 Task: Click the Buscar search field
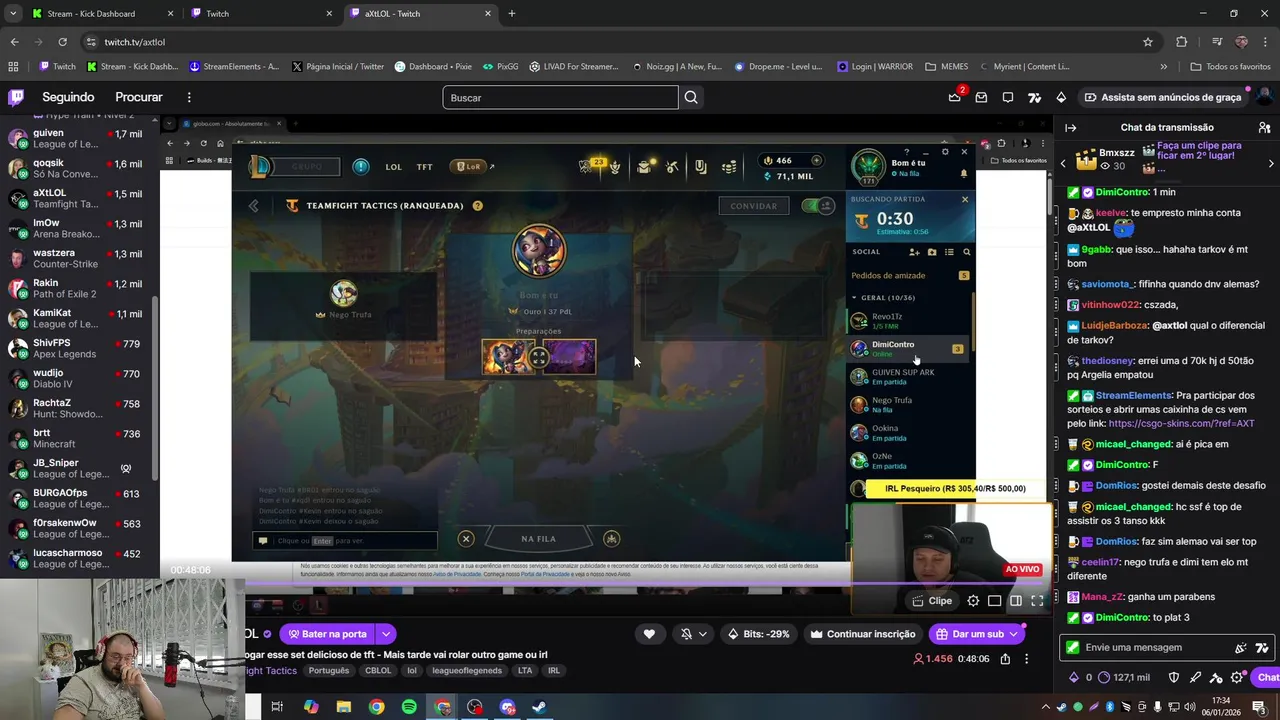pyautogui.click(x=560, y=97)
